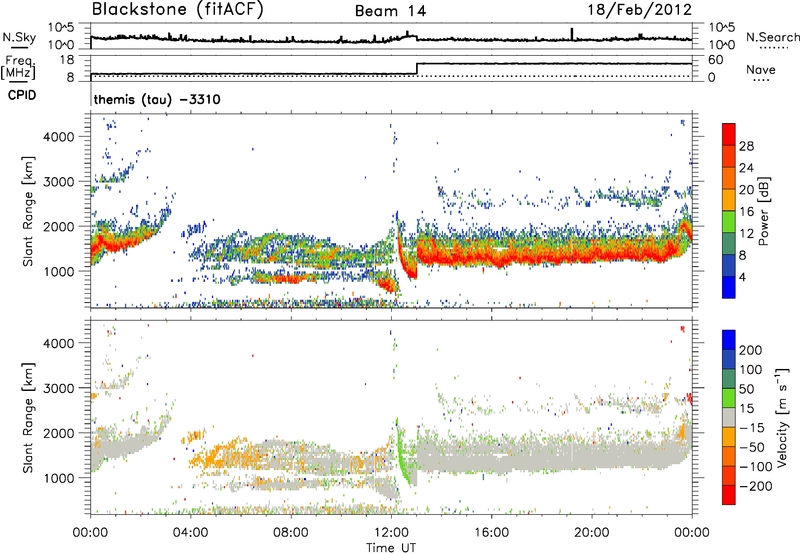Click the "Beam 14" heading
The image size is (800, 554).
(x=390, y=11)
